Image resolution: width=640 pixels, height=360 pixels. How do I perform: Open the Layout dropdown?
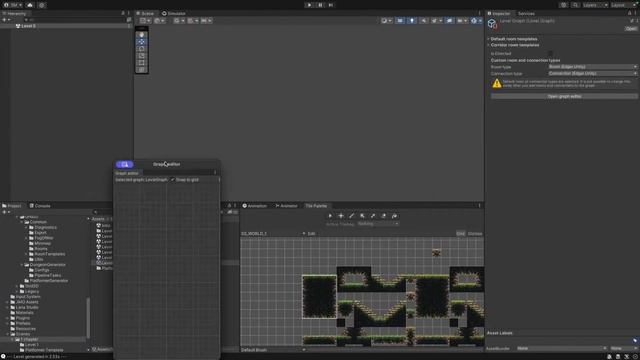(624, 5)
